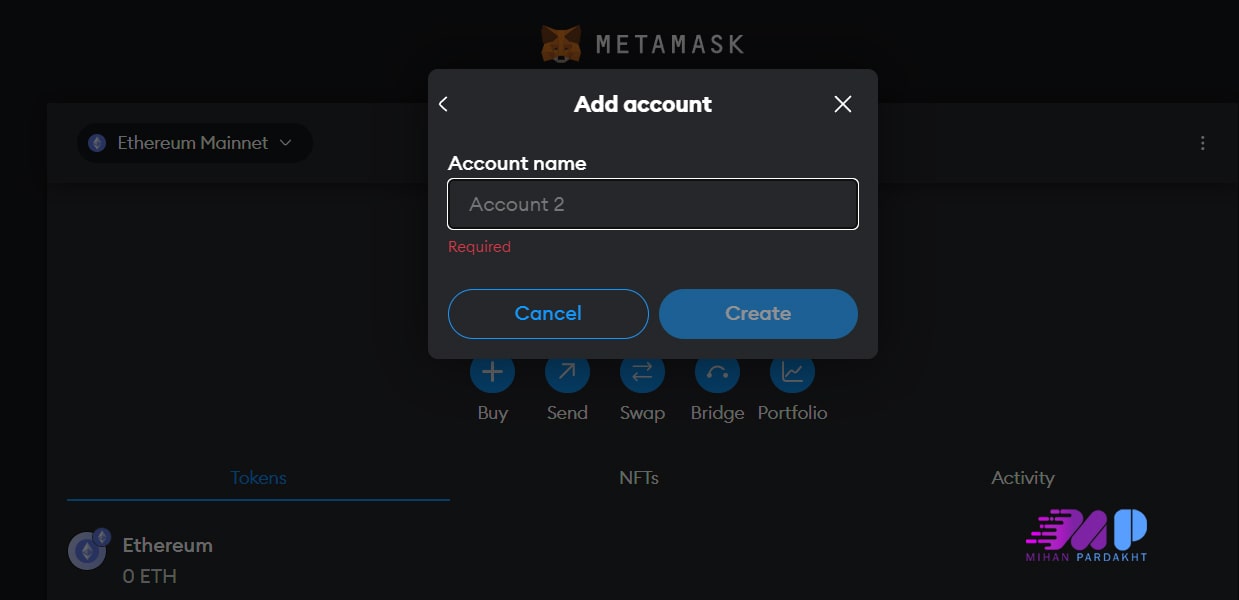Click the MetaMask fox logo

(561, 44)
